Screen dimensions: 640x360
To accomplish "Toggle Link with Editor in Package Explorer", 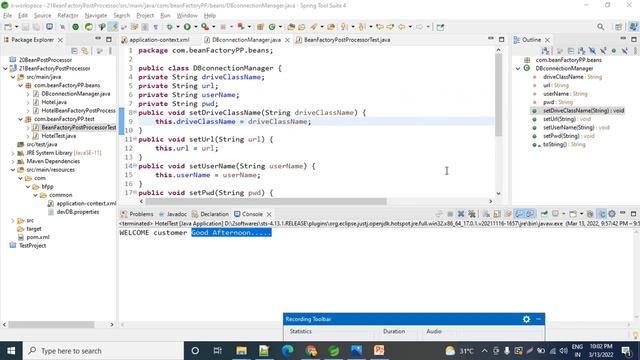I will pyautogui.click(x=85, y=51).
